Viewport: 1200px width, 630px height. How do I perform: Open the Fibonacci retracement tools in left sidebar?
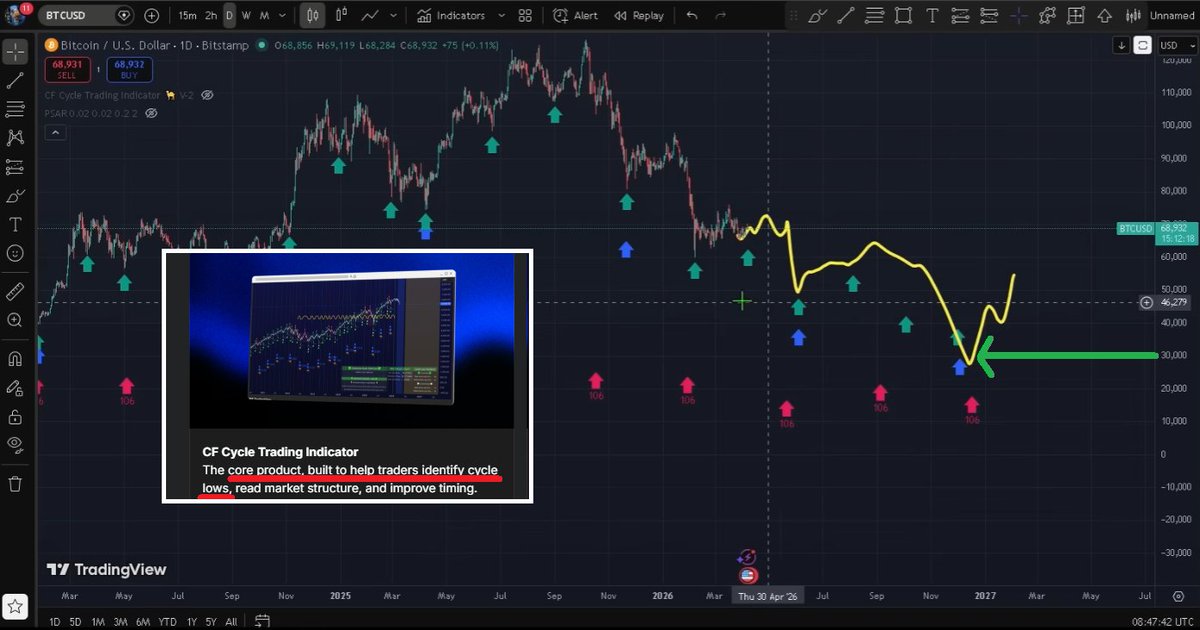tap(15, 109)
